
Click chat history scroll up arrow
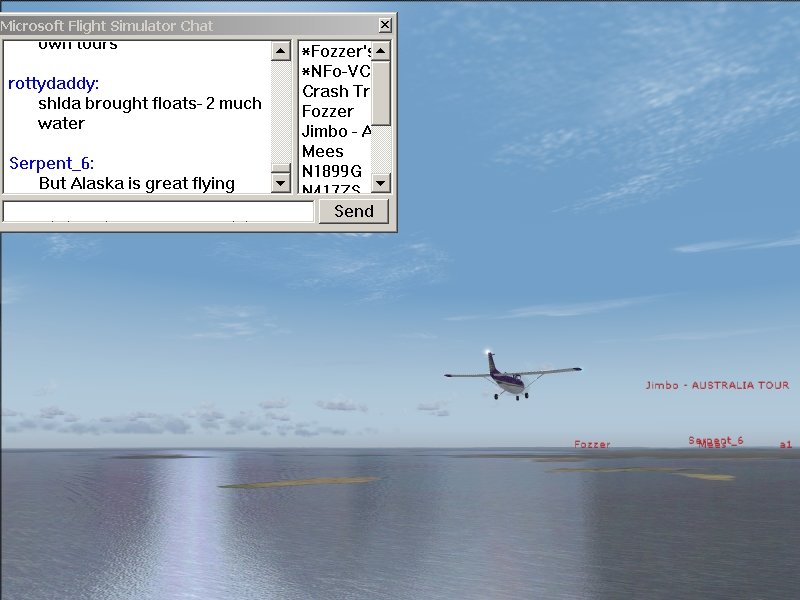pos(281,51)
